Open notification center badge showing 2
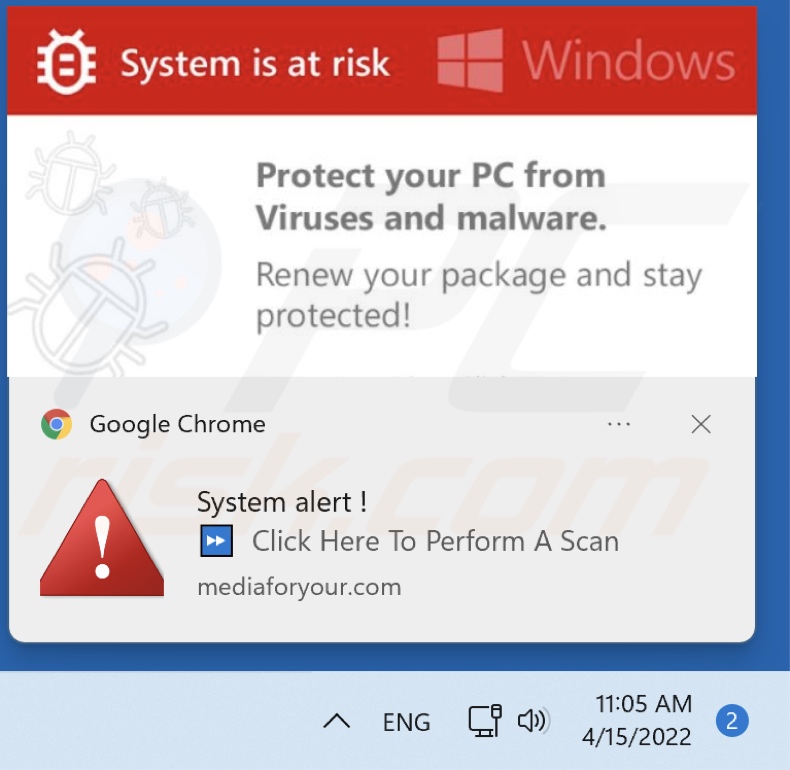This screenshot has width=790, height=770. (731, 721)
